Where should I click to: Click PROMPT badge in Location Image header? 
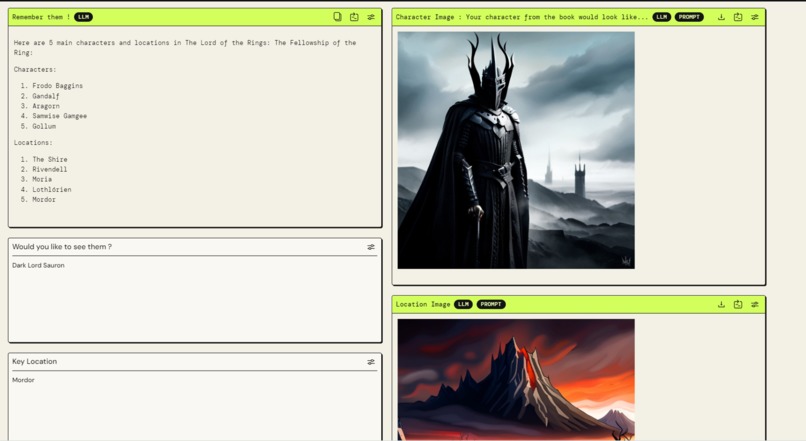[491, 304]
